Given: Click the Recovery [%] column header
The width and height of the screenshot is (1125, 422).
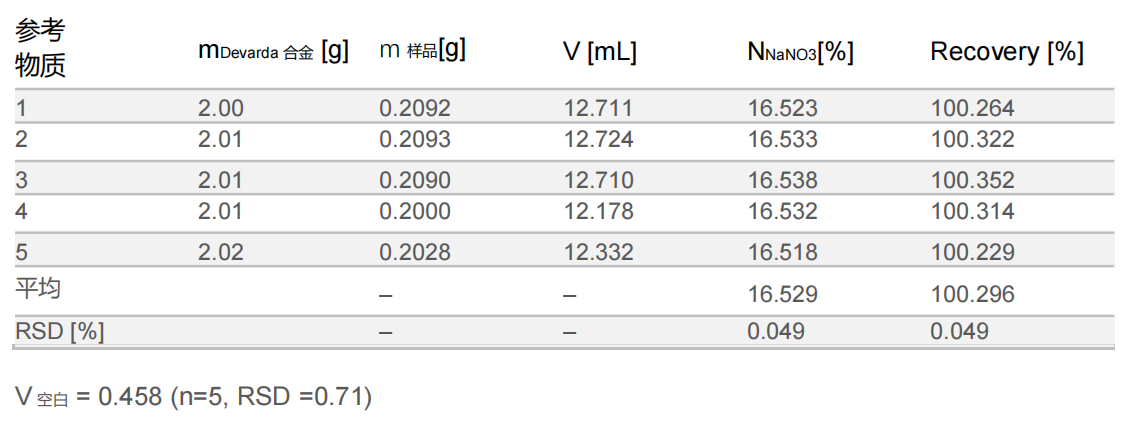Looking at the screenshot, I should 1006,52.
